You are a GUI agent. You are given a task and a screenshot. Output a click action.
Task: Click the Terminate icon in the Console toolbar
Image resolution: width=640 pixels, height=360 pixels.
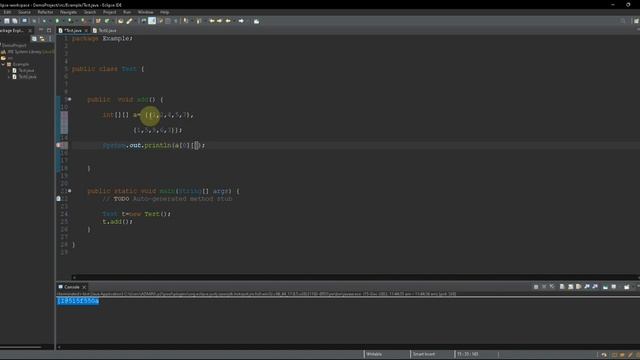point(536,287)
